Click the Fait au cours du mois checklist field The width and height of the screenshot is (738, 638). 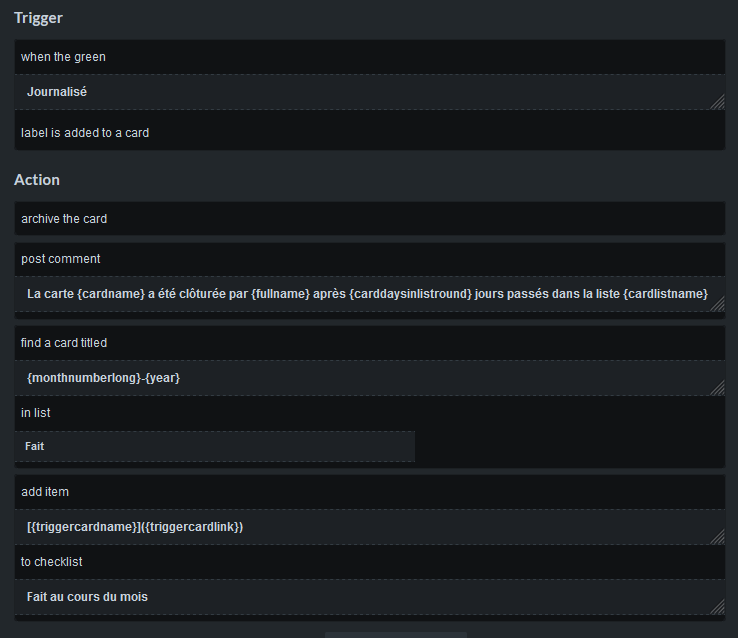click(x=369, y=597)
